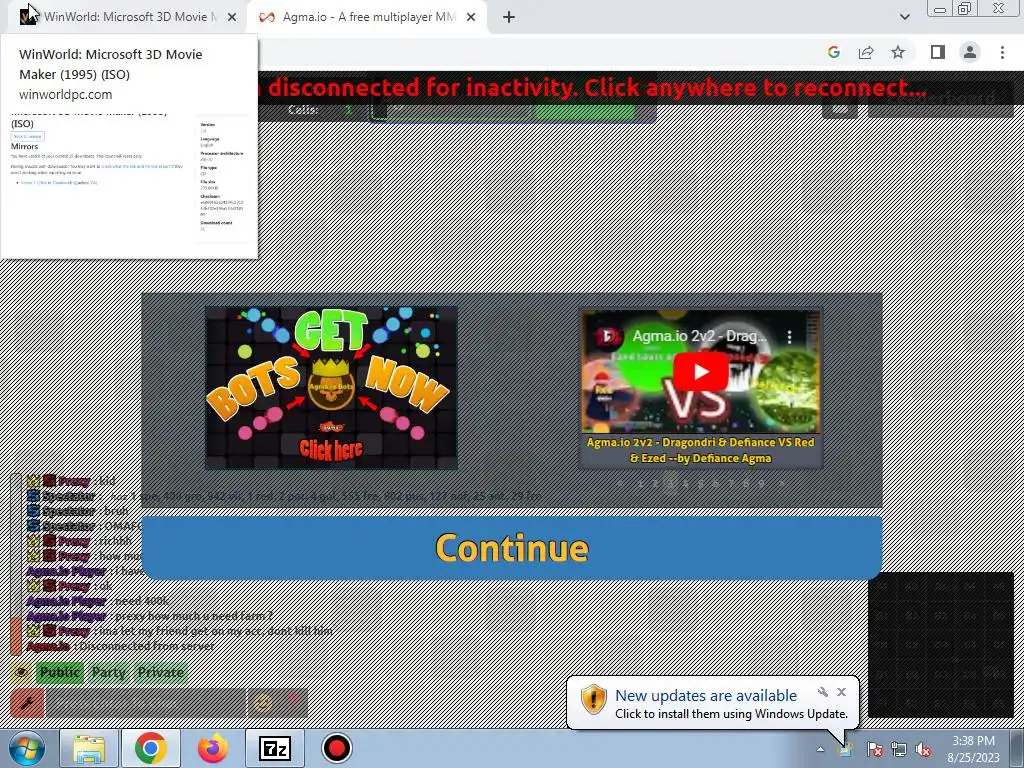Go to video page 9
The height and width of the screenshot is (768, 1024).
tap(761, 484)
